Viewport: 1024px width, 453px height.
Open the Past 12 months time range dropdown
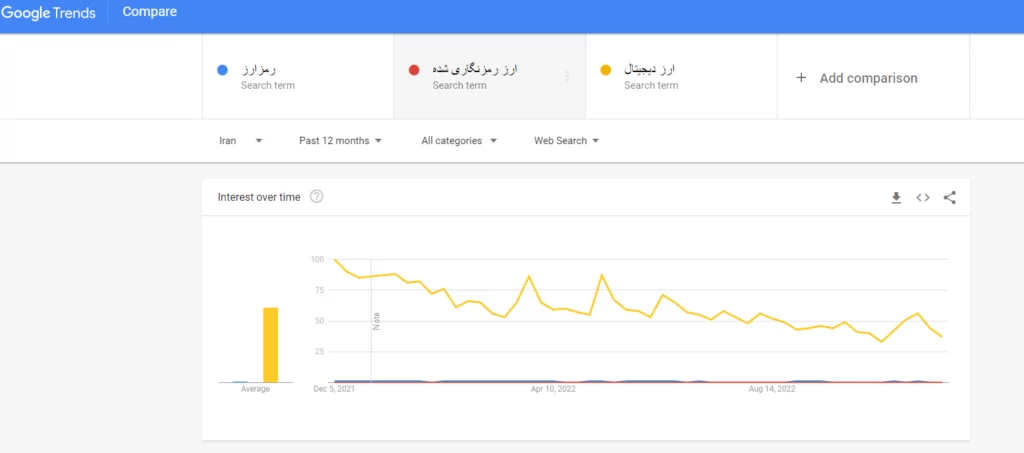[x=340, y=141]
